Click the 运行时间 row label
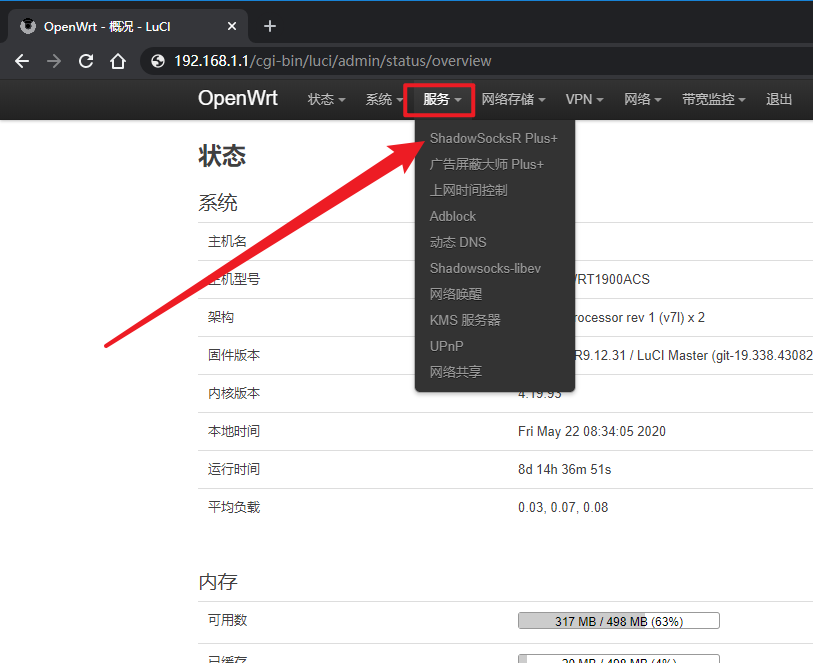Viewport: 813px width, 663px height. click(x=234, y=469)
